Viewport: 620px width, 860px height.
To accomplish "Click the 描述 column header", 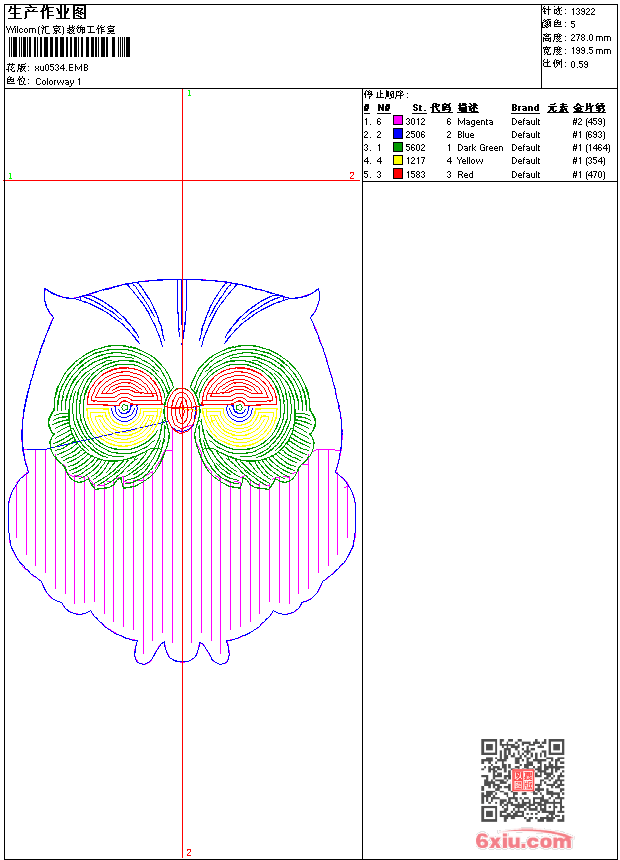I will coord(468,108).
